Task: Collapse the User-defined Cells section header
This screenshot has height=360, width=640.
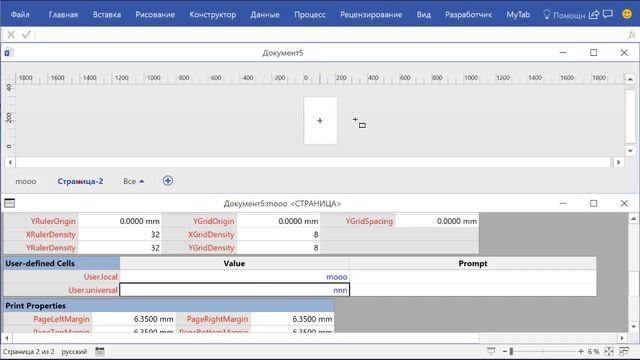Action: tap(62, 263)
